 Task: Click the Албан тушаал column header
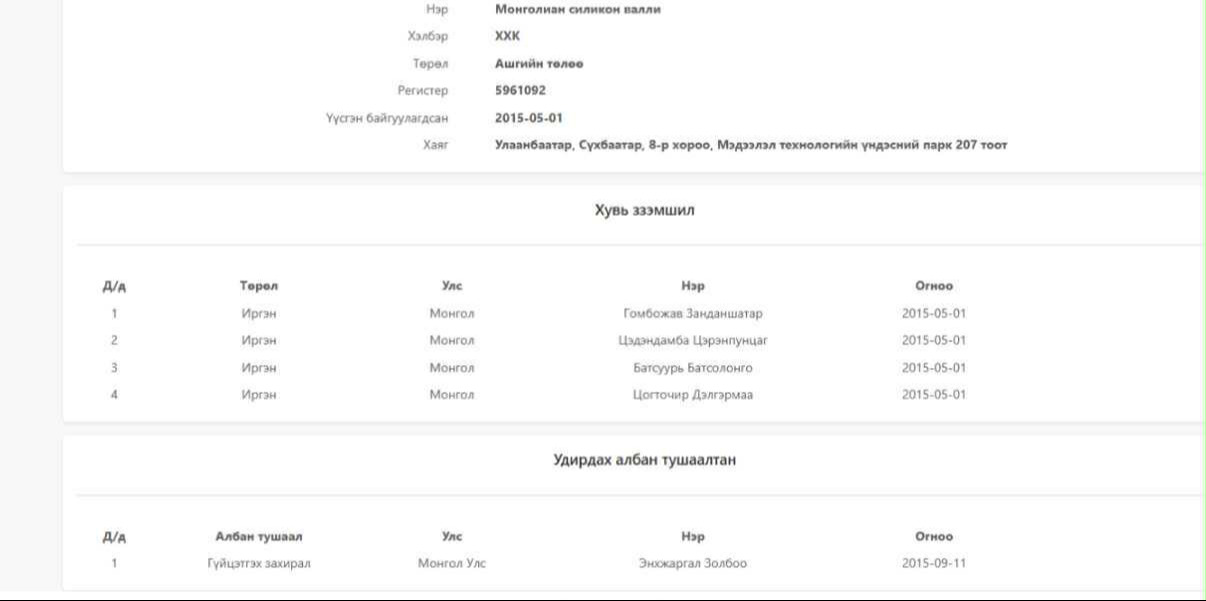pyautogui.click(x=259, y=537)
